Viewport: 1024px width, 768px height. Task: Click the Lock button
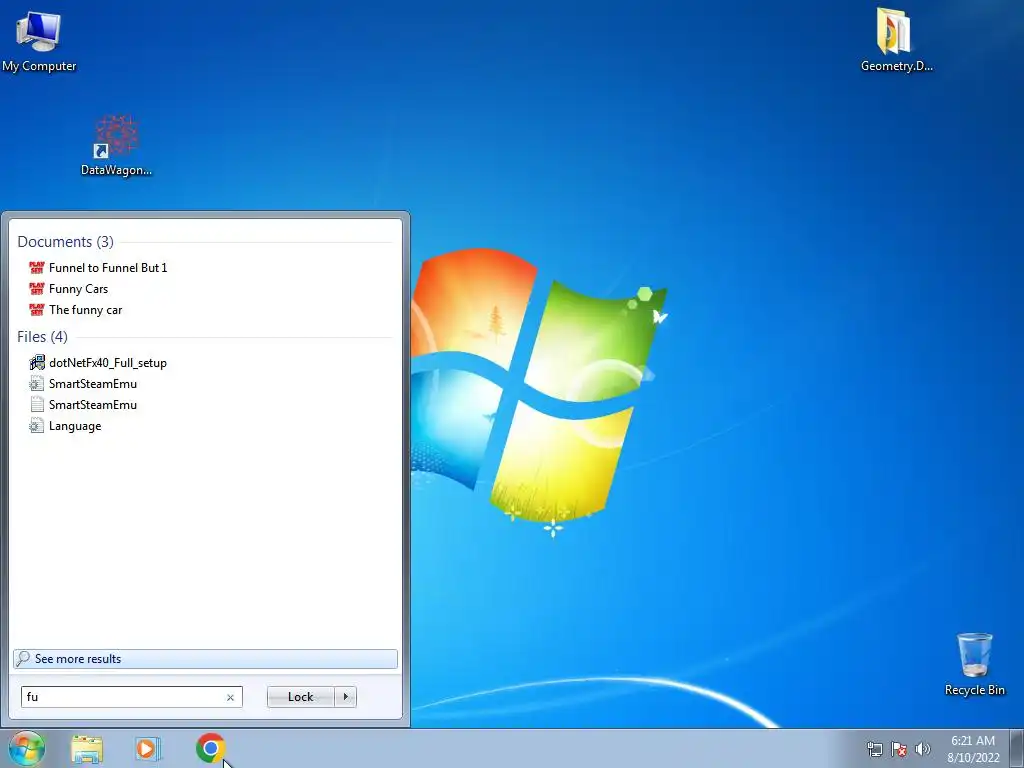(x=300, y=697)
